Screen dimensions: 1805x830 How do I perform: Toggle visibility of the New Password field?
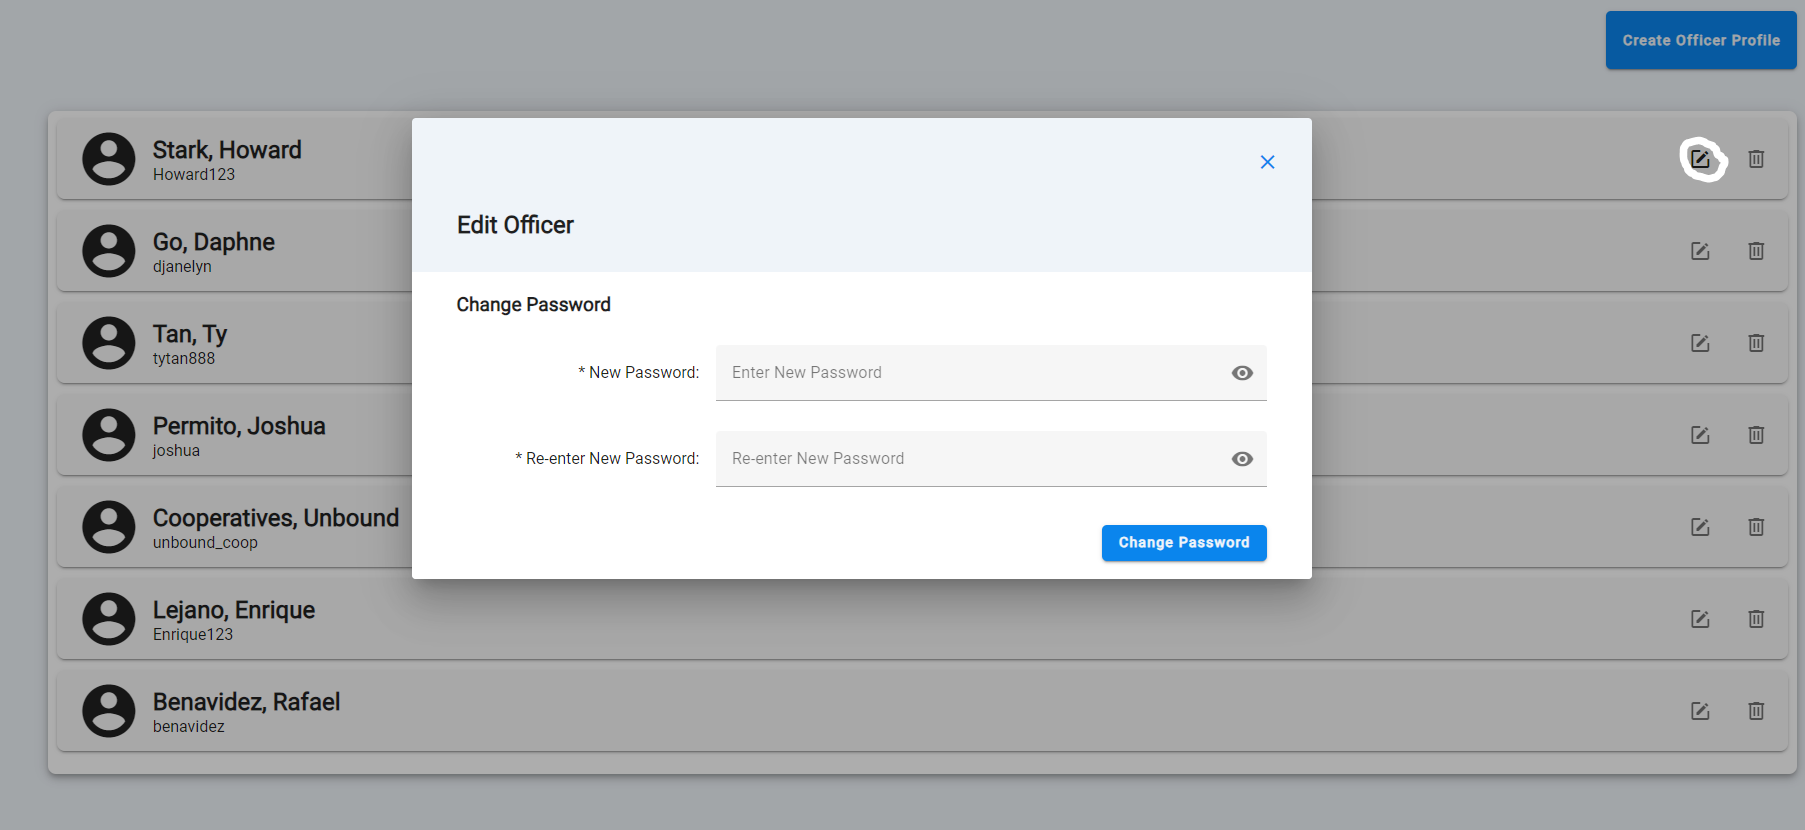1242,372
